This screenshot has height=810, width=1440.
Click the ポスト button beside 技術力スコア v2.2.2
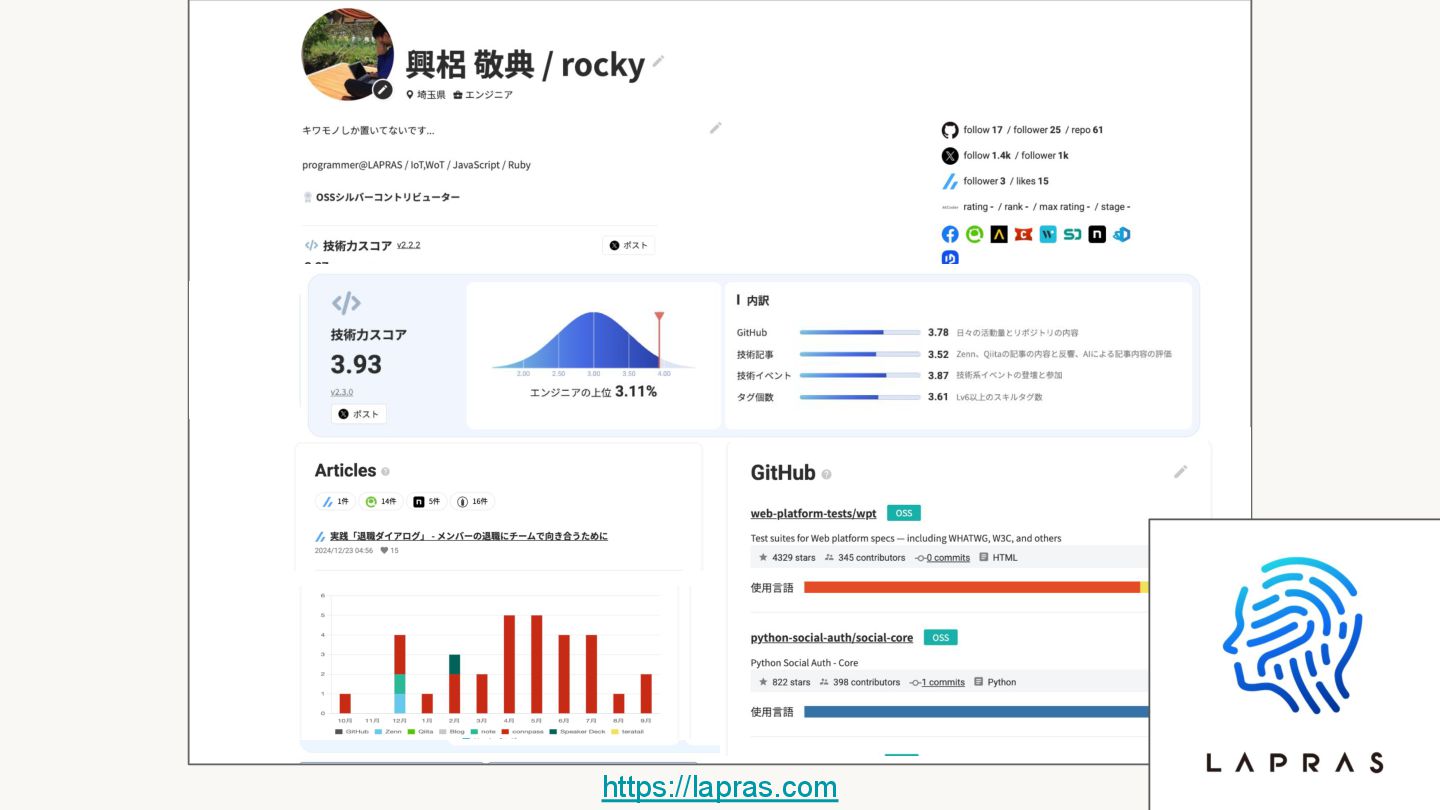tap(629, 245)
